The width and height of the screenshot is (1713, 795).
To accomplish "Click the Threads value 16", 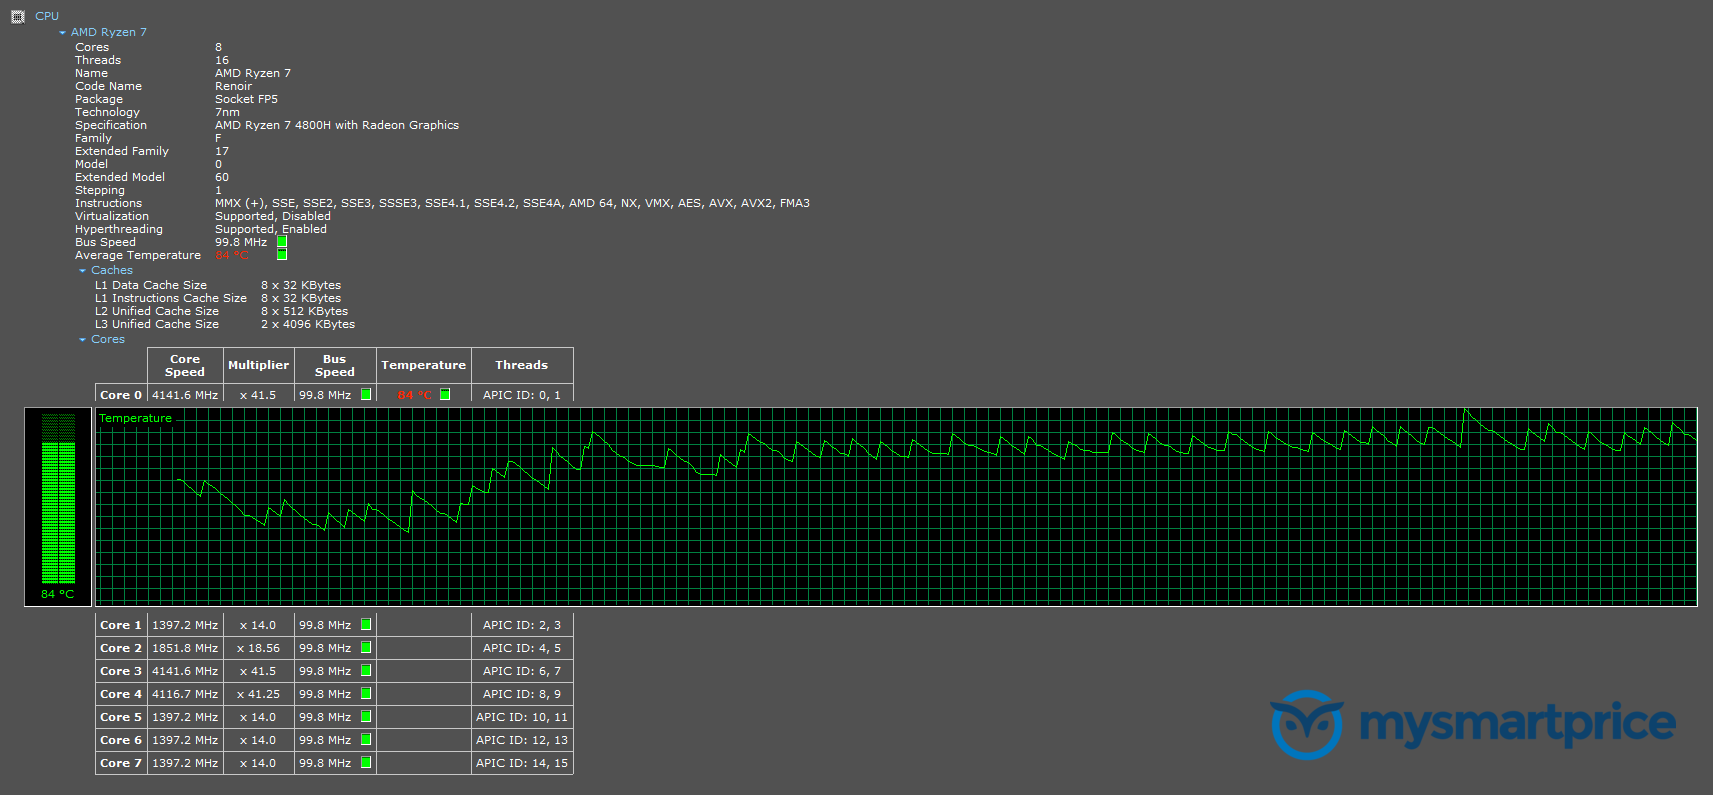I will click(x=222, y=60).
